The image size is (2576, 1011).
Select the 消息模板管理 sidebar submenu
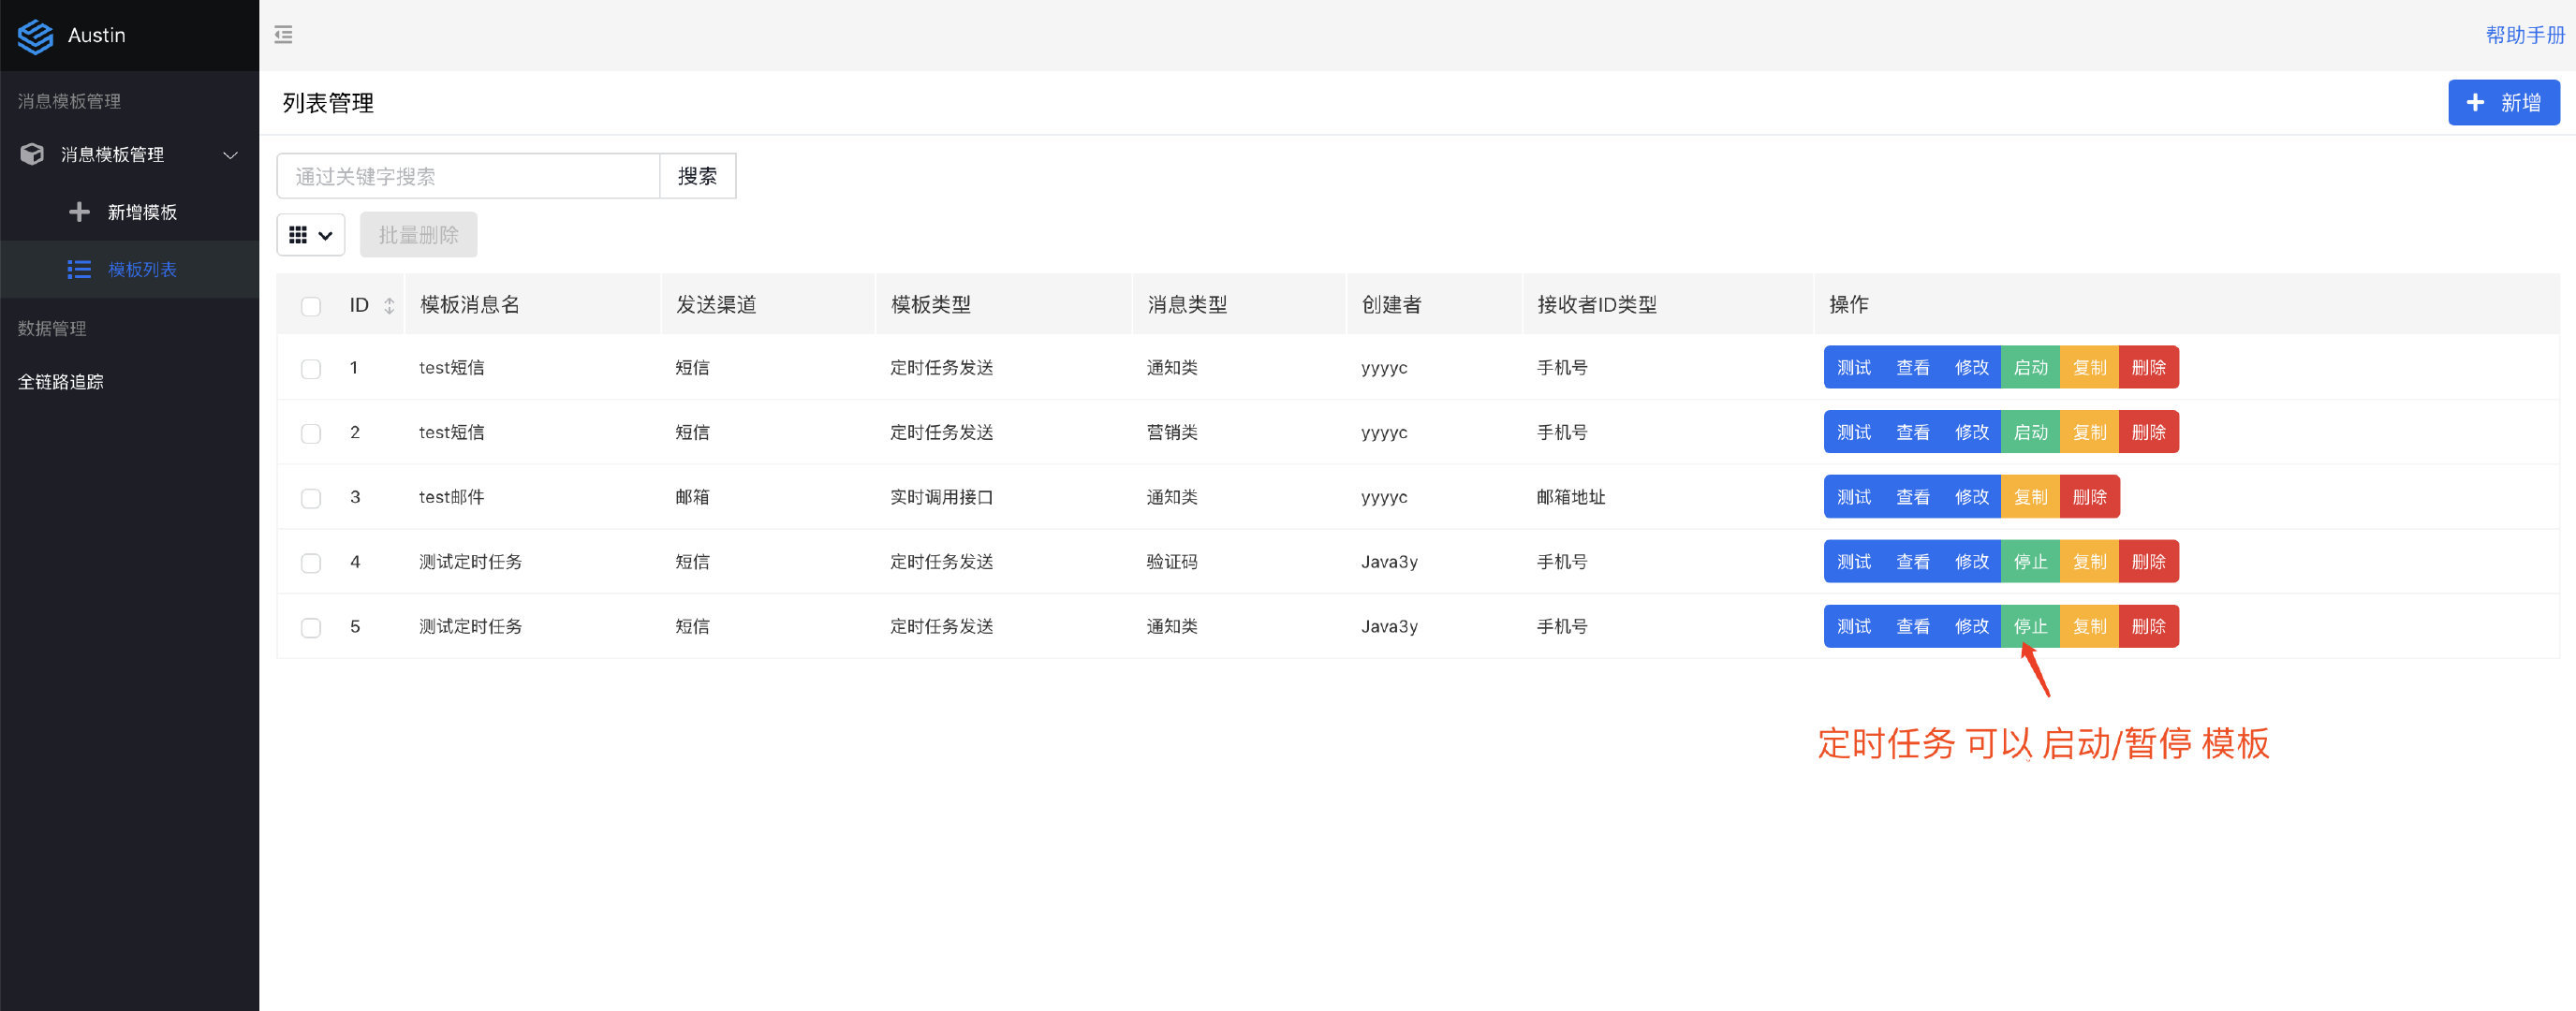pos(130,155)
